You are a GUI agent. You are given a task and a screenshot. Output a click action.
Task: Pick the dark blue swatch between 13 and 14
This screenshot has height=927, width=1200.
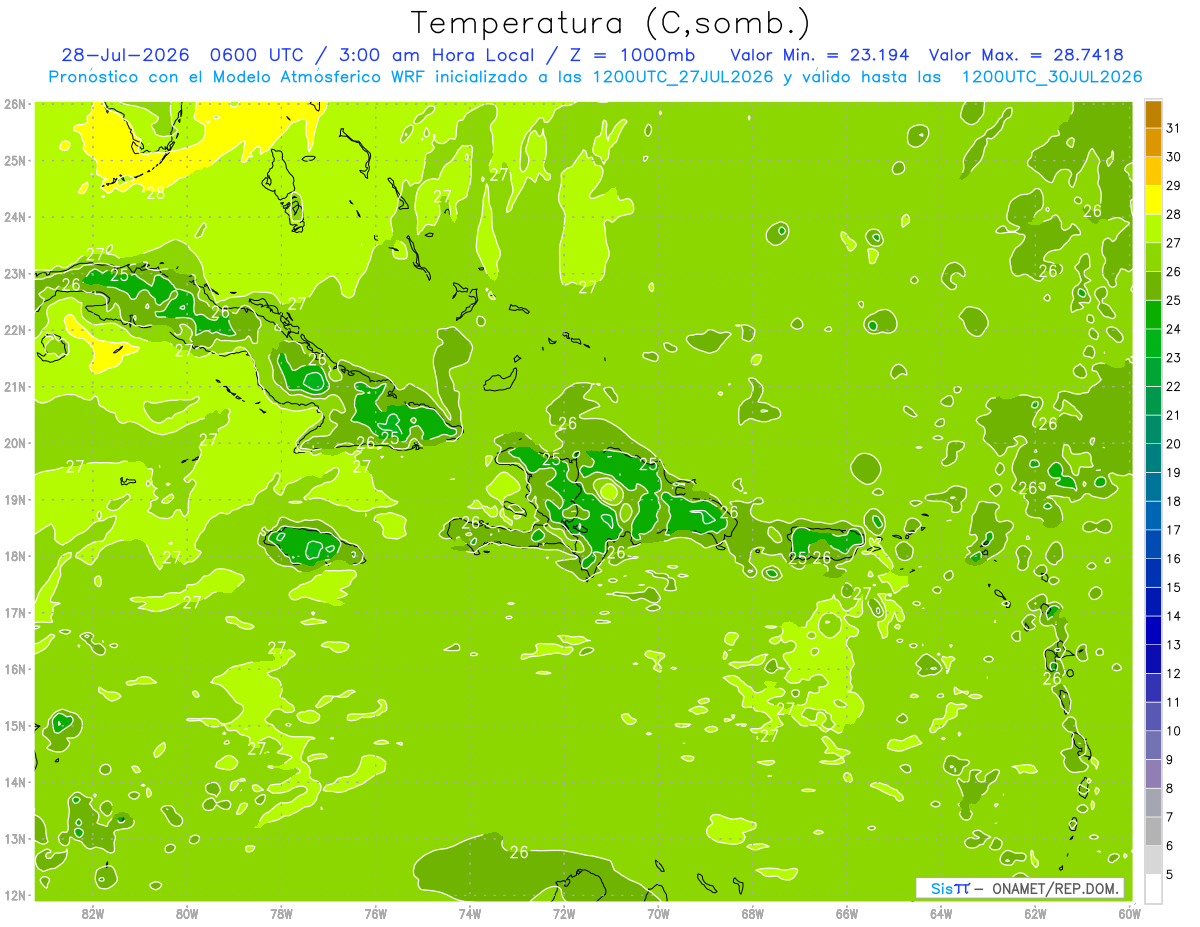click(x=1154, y=631)
